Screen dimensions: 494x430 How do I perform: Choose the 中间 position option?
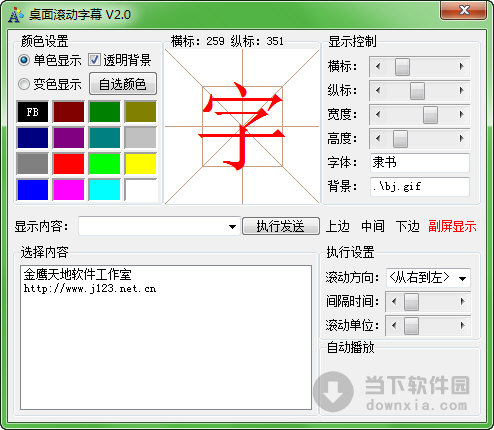tap(373, 226)
